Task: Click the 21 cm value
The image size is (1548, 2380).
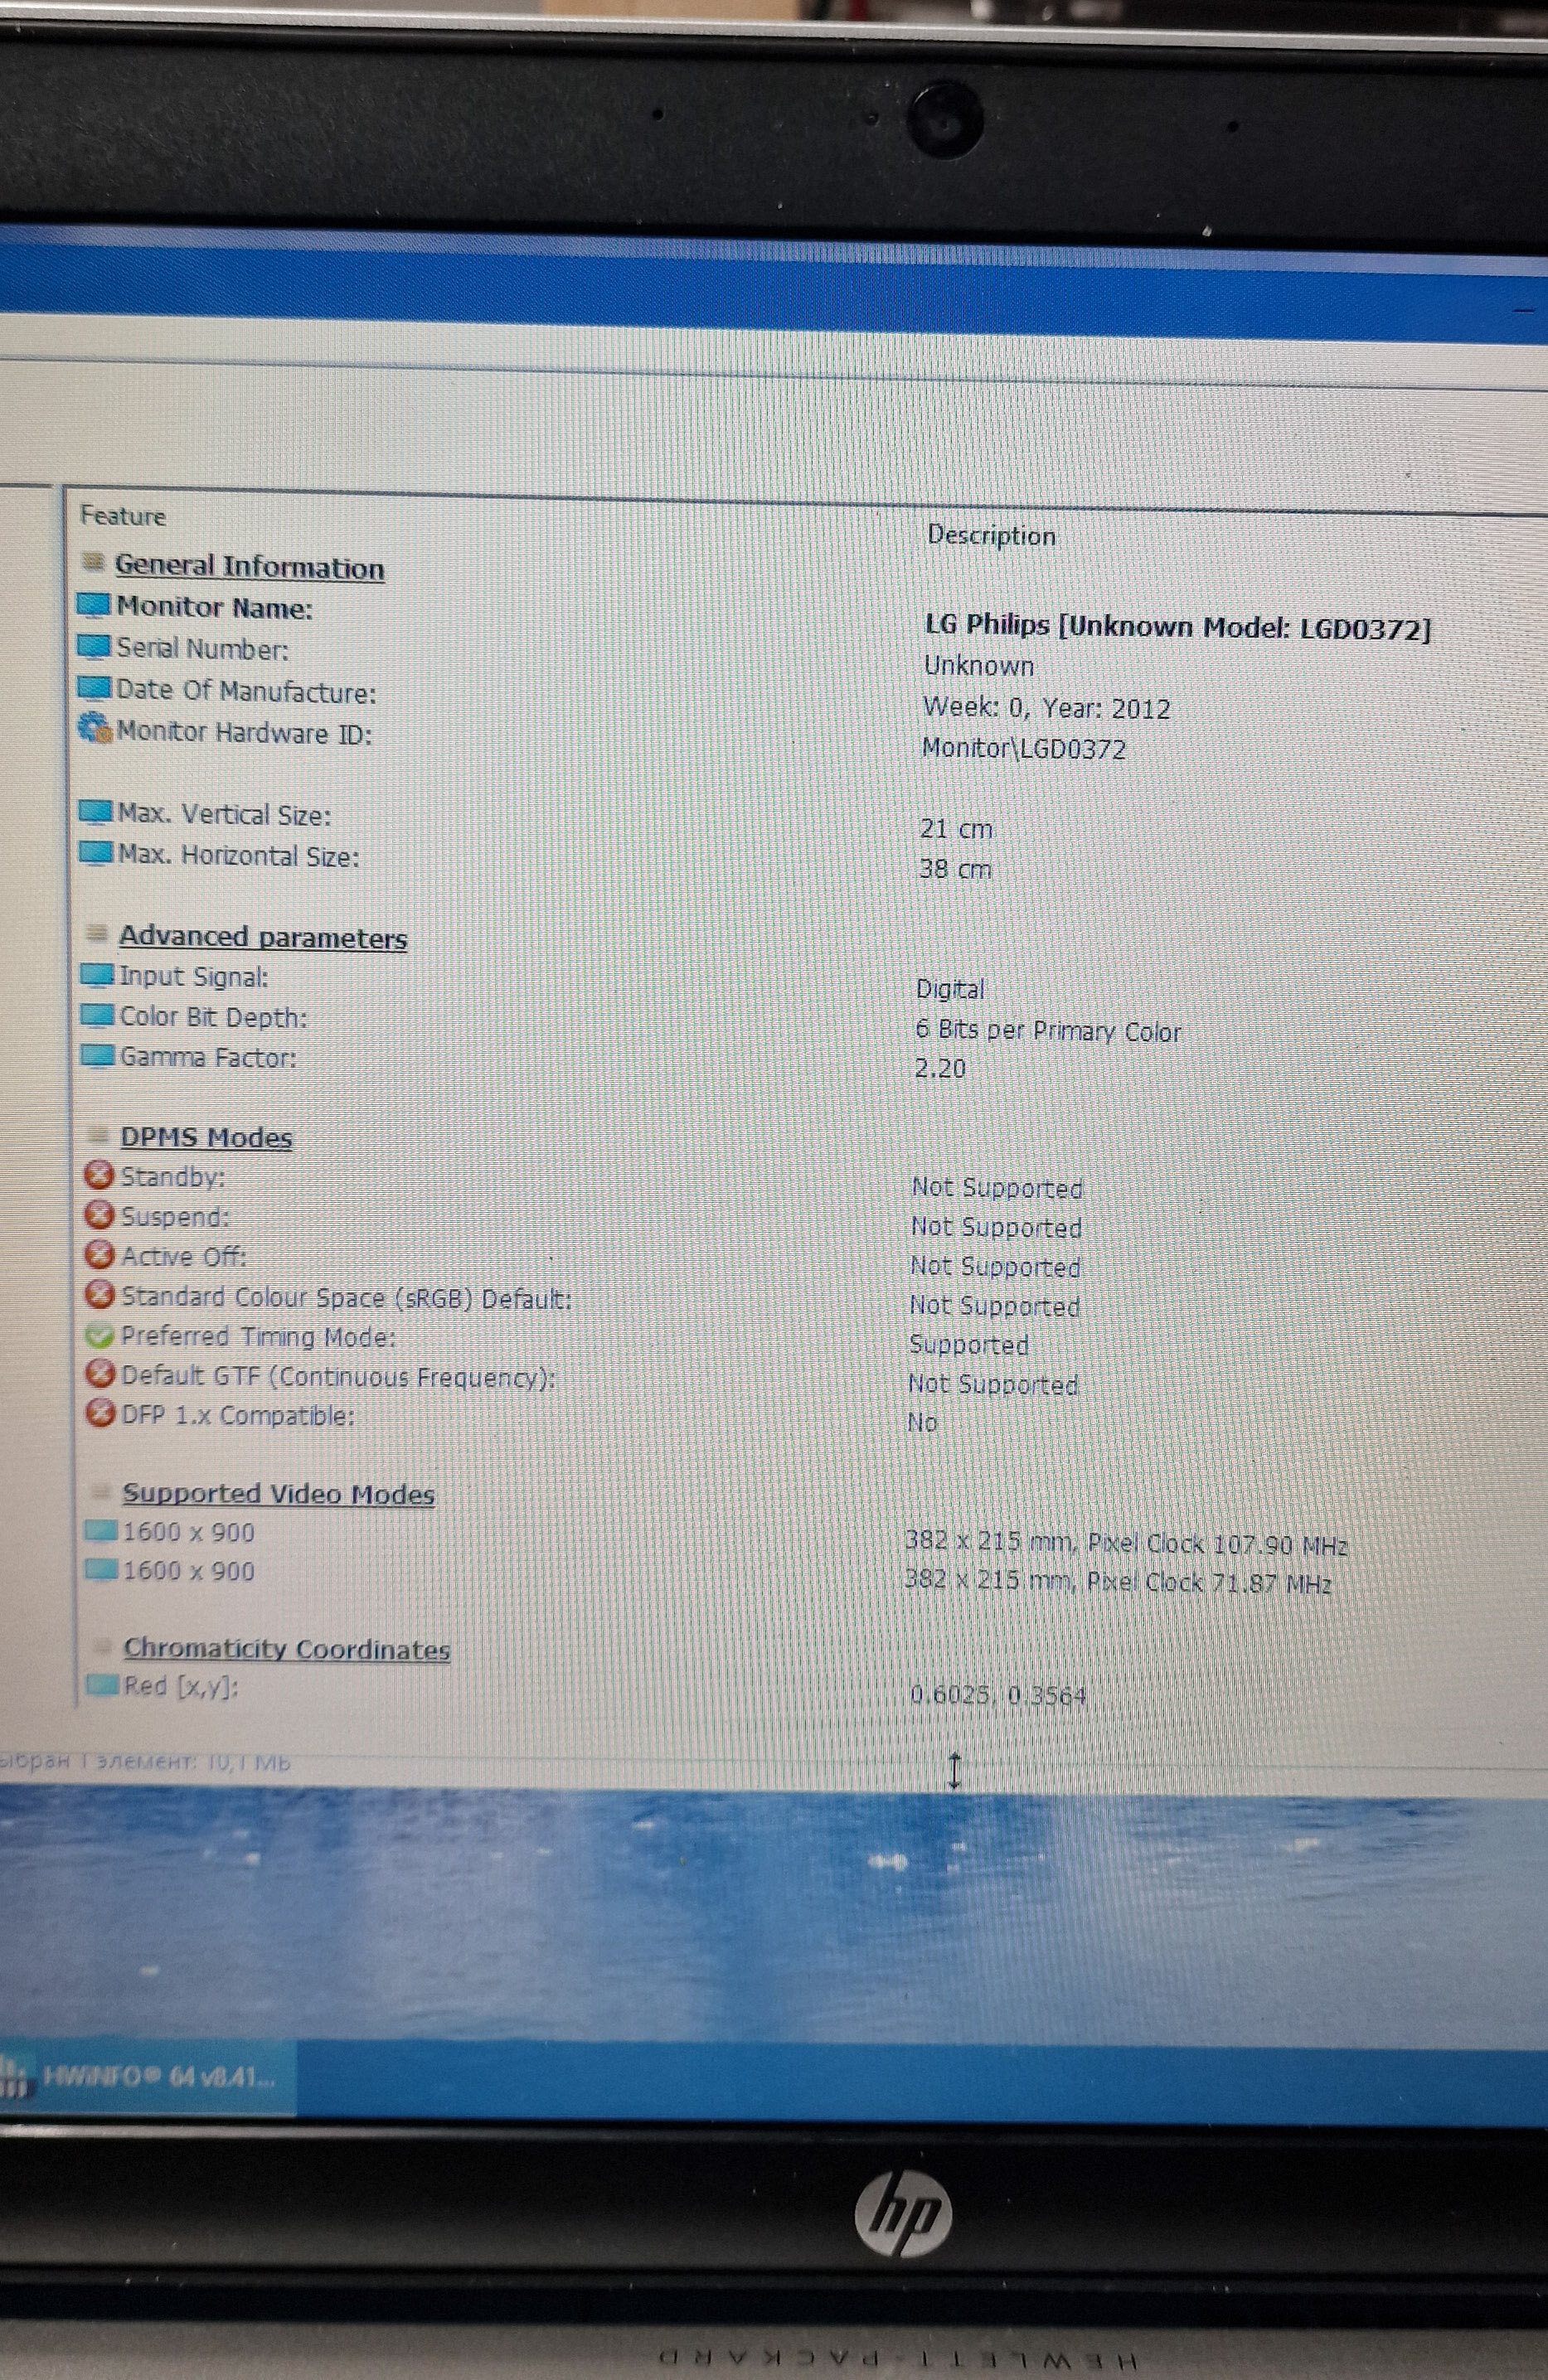Action: [956, 829]
